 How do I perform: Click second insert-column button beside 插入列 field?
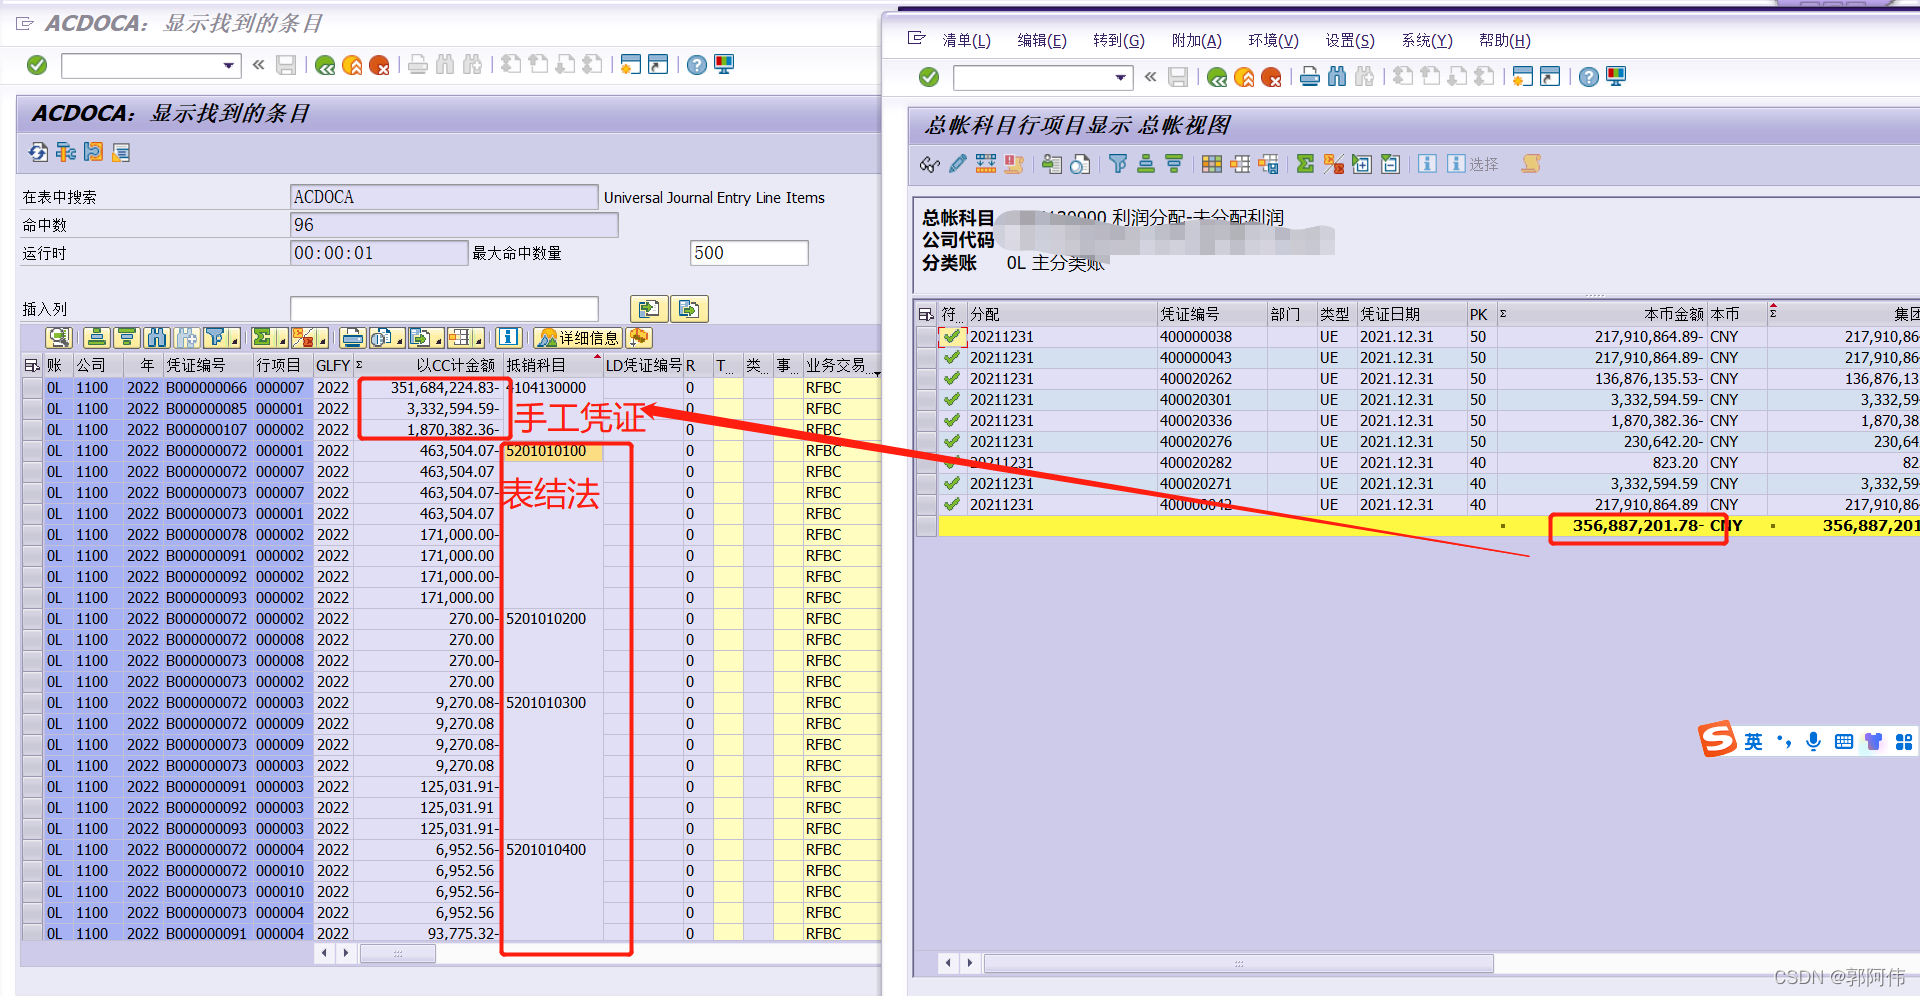point(689,309)
